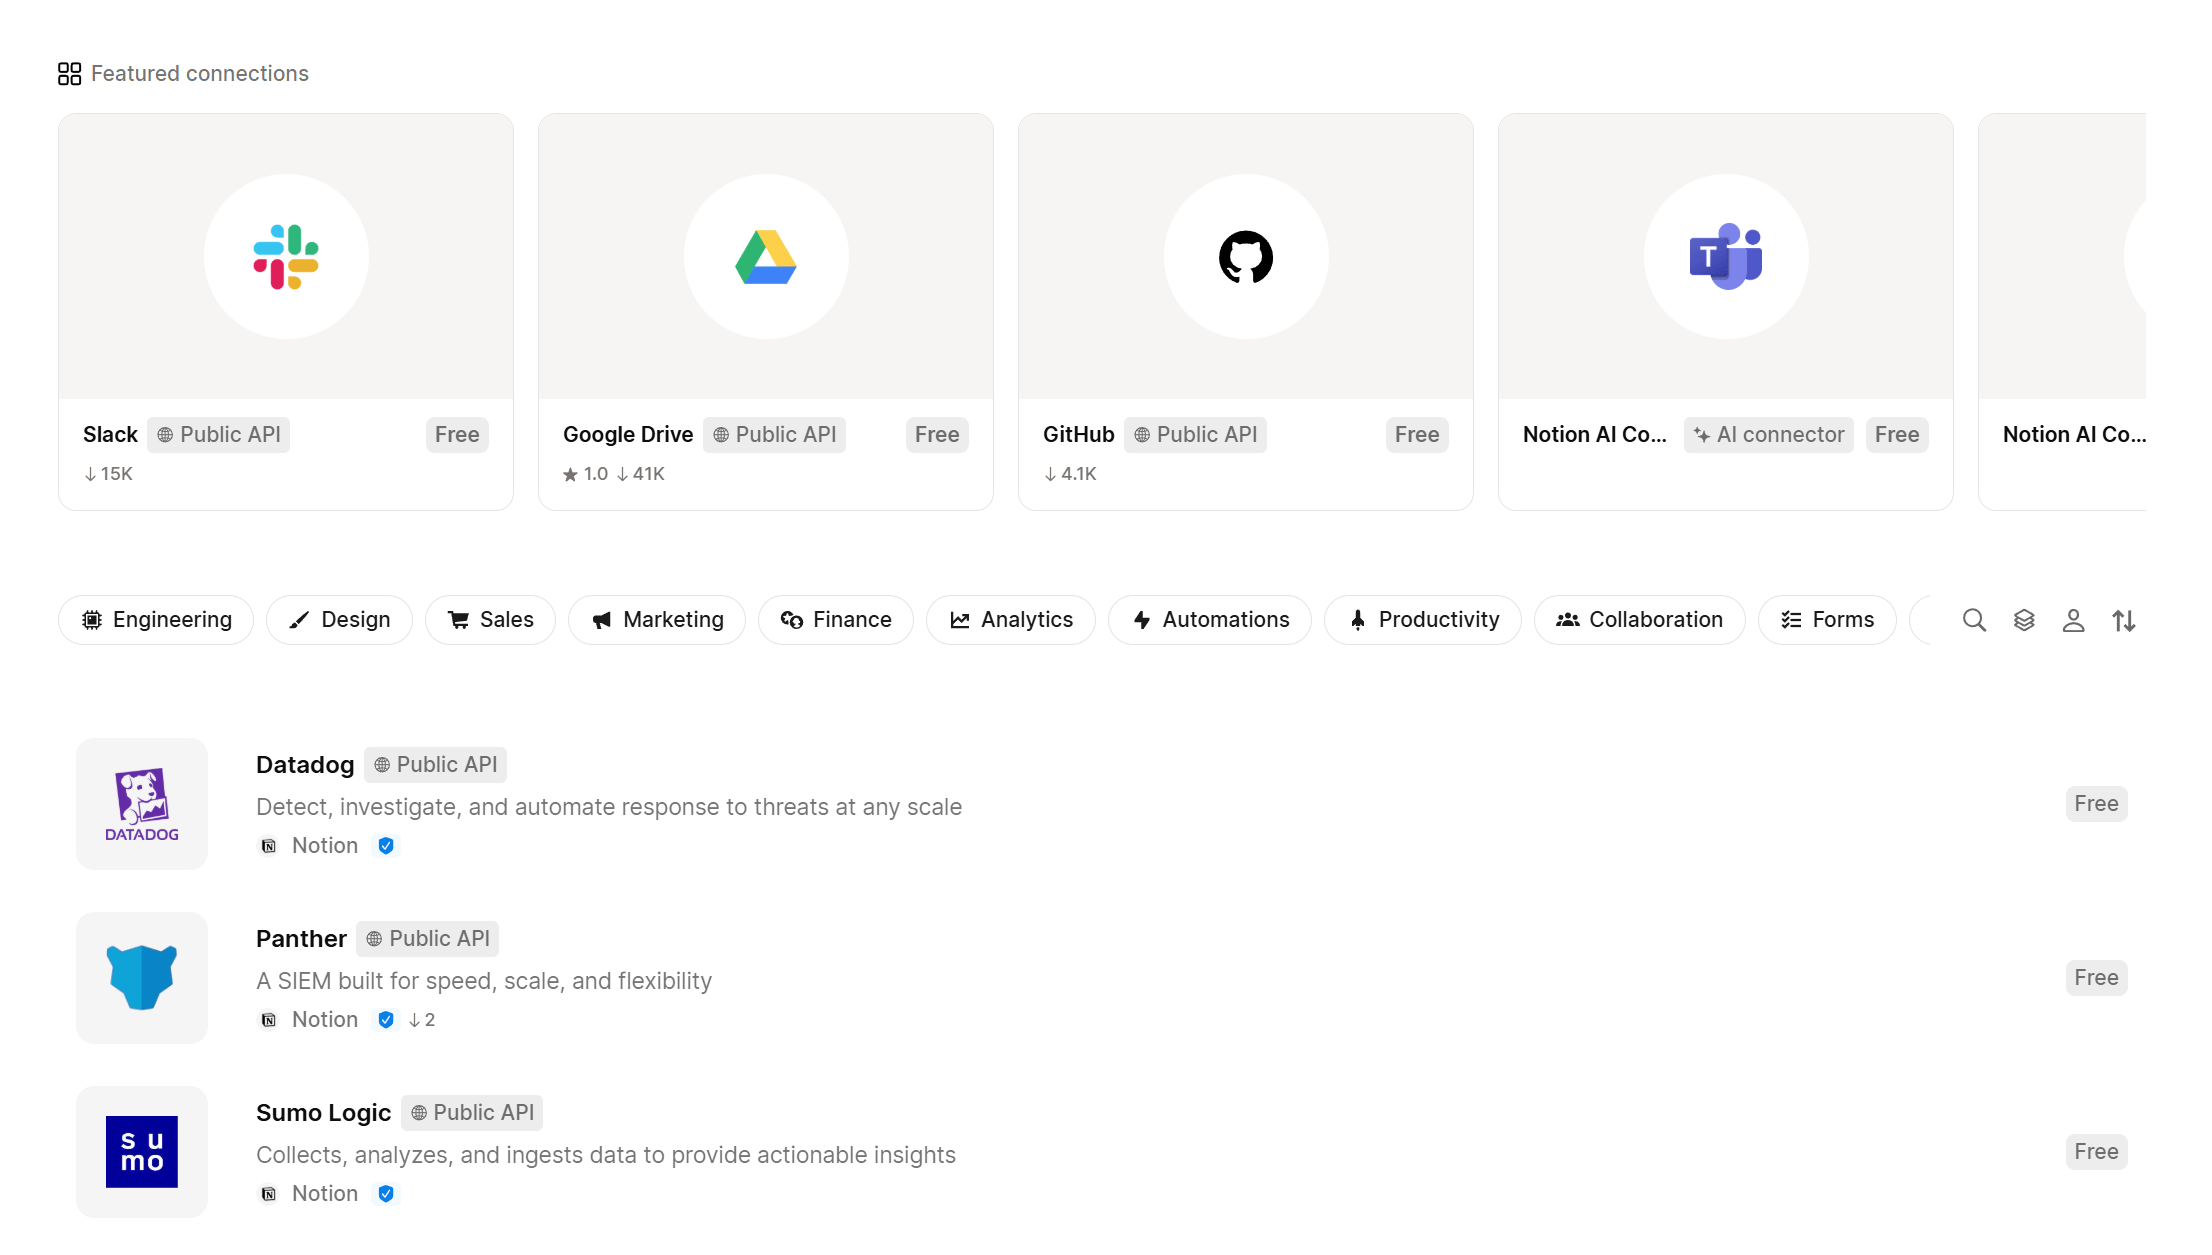Click GitHub's 4.1K downloads count
Image resolution: width=2212 pixels, height=1255 pixels.
1070,474
